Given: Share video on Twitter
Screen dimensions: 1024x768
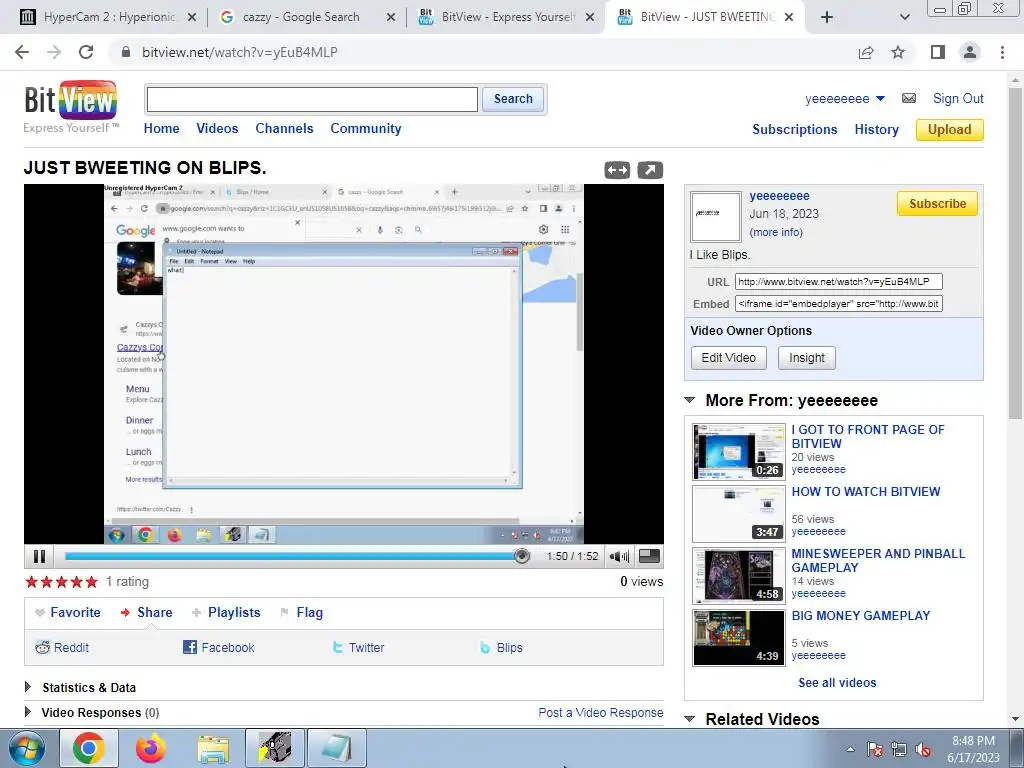Looking at the screenshot, I should click(x=358, y=647).
